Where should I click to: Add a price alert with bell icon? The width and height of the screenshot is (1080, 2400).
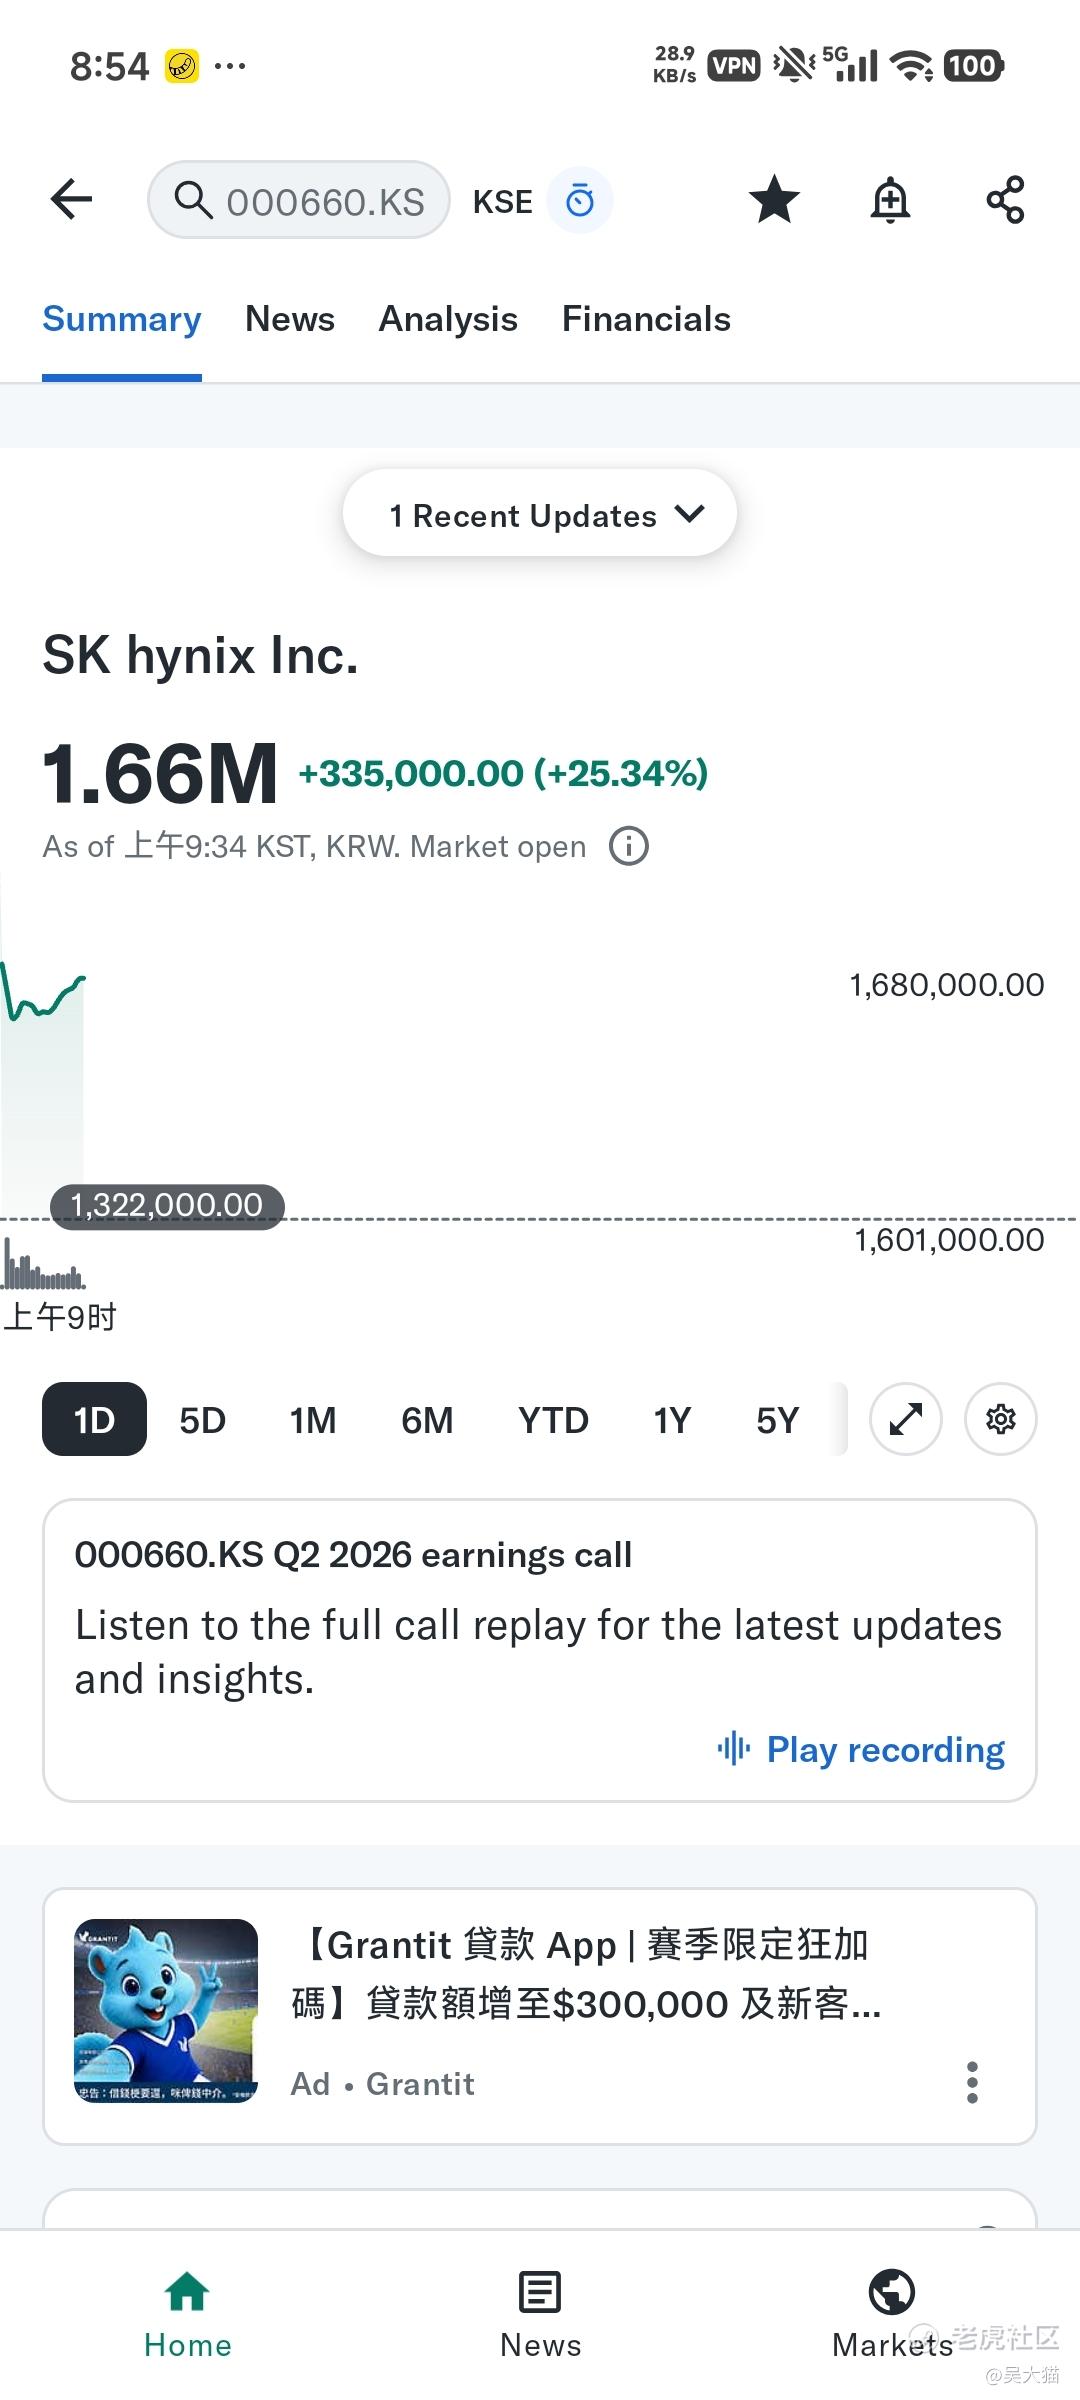click(x=890, y=200)
